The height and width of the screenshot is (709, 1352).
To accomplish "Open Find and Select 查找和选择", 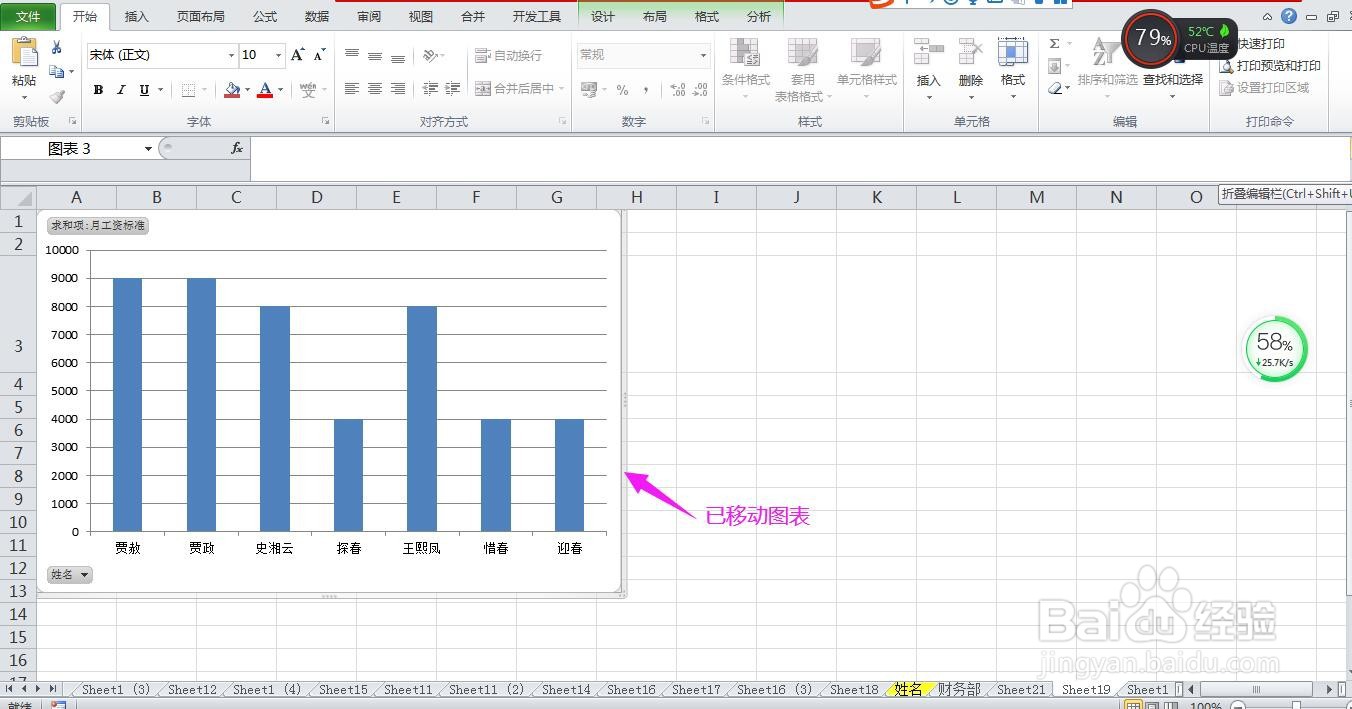I will pos(1173,80).
